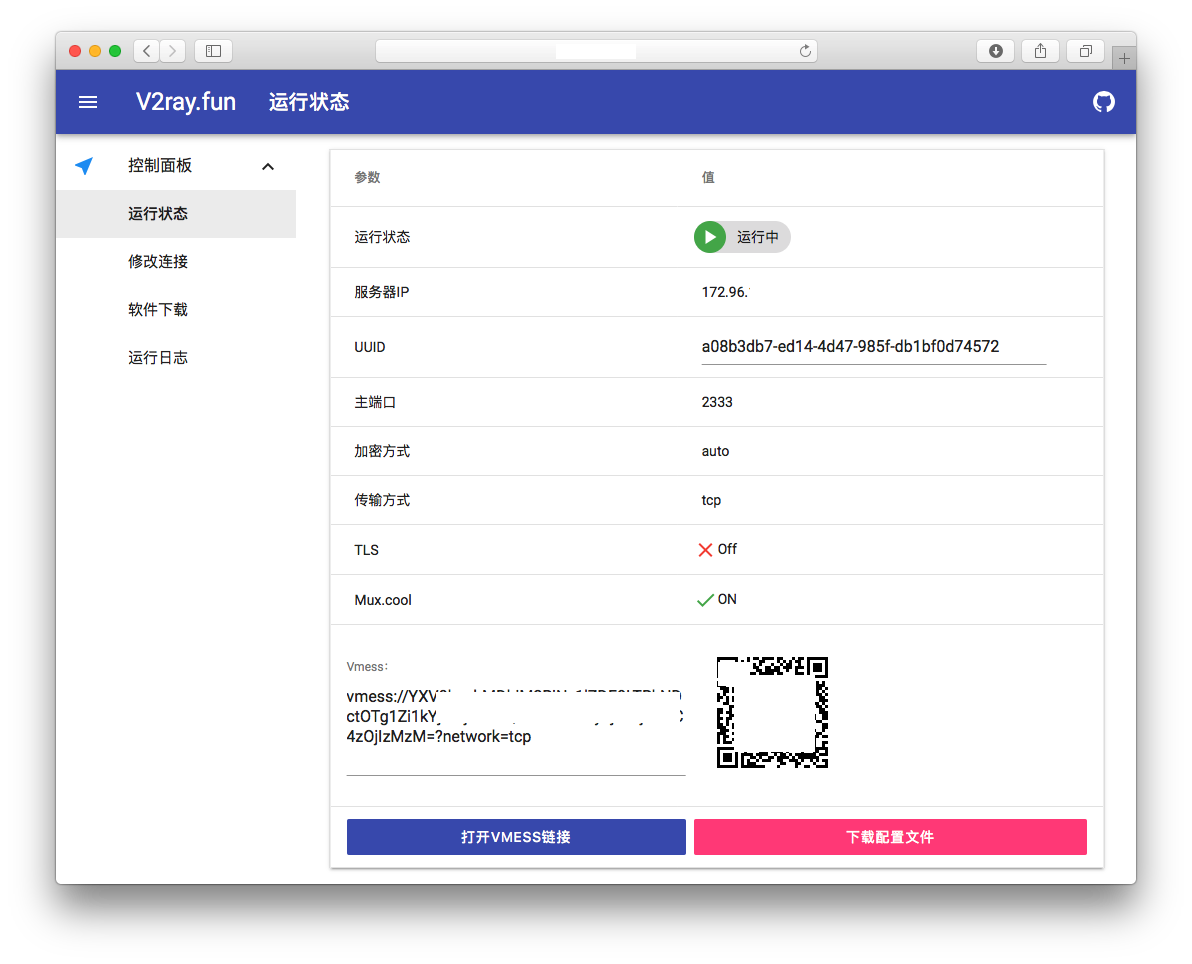The width and height of the screenshot is (1192, 964).
Task: Click the 主端口 row label
Action: pos(375,402)
